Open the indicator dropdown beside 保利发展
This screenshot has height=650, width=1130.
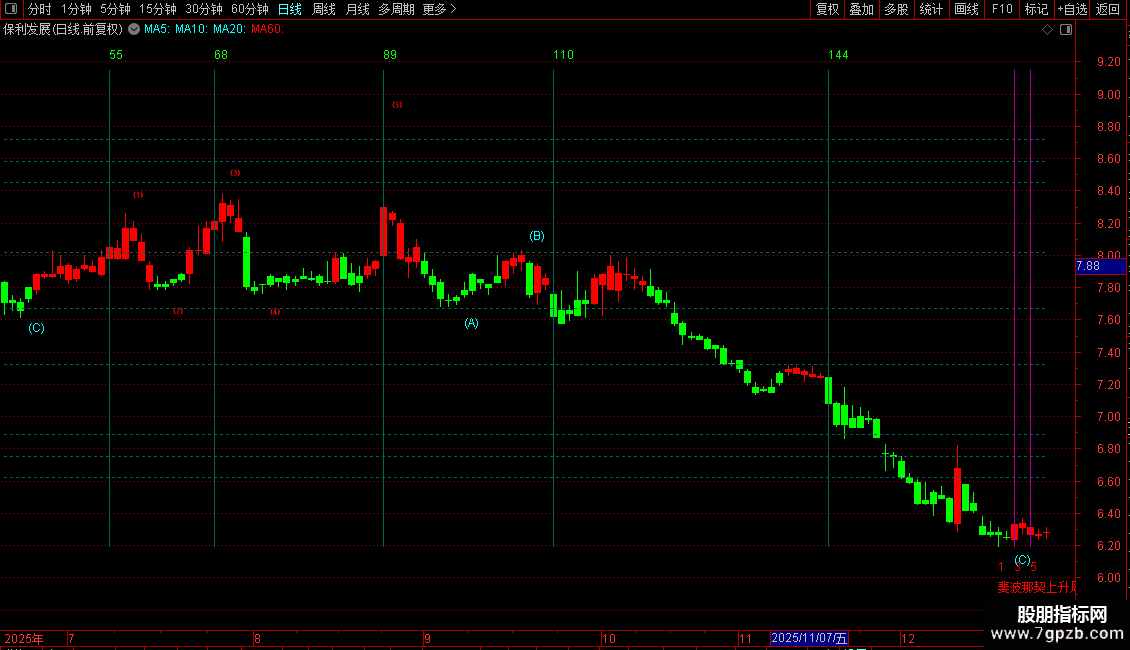pos(134,29)
